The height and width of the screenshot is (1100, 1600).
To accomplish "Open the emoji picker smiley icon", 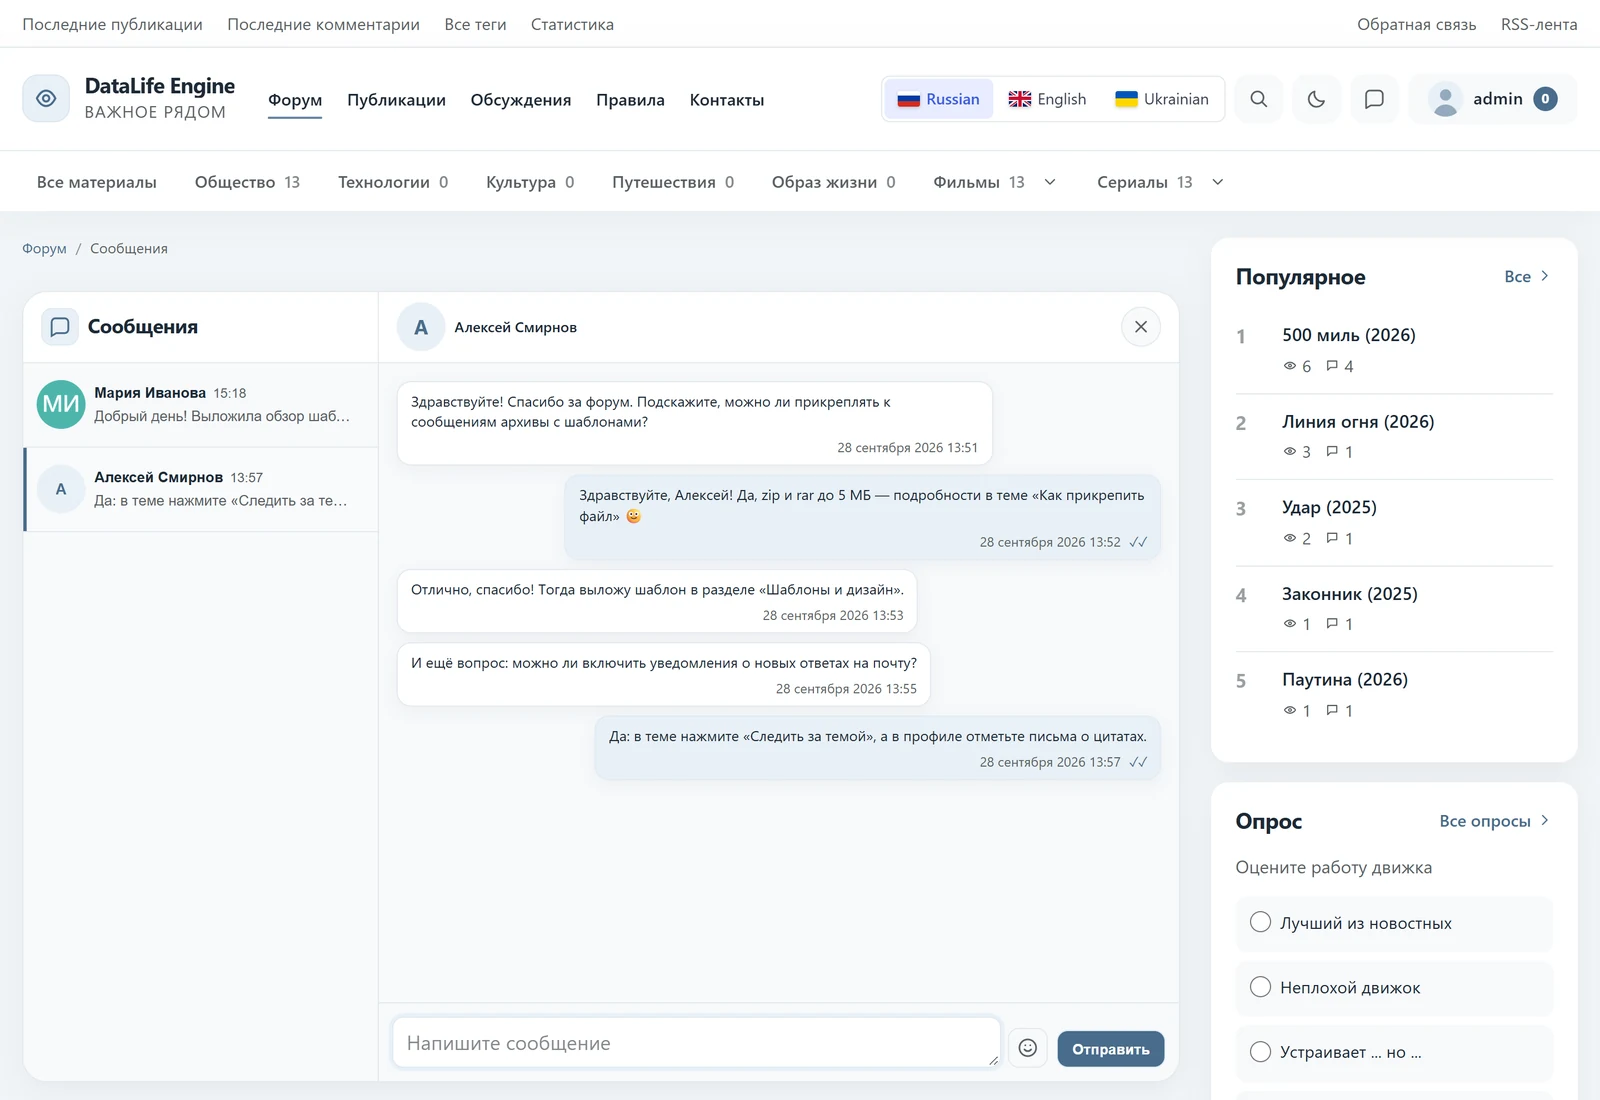I will pos(1027,1048).
